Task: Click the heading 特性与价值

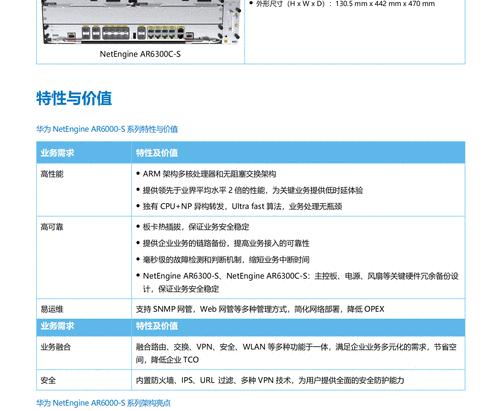Action: (74, 98)
